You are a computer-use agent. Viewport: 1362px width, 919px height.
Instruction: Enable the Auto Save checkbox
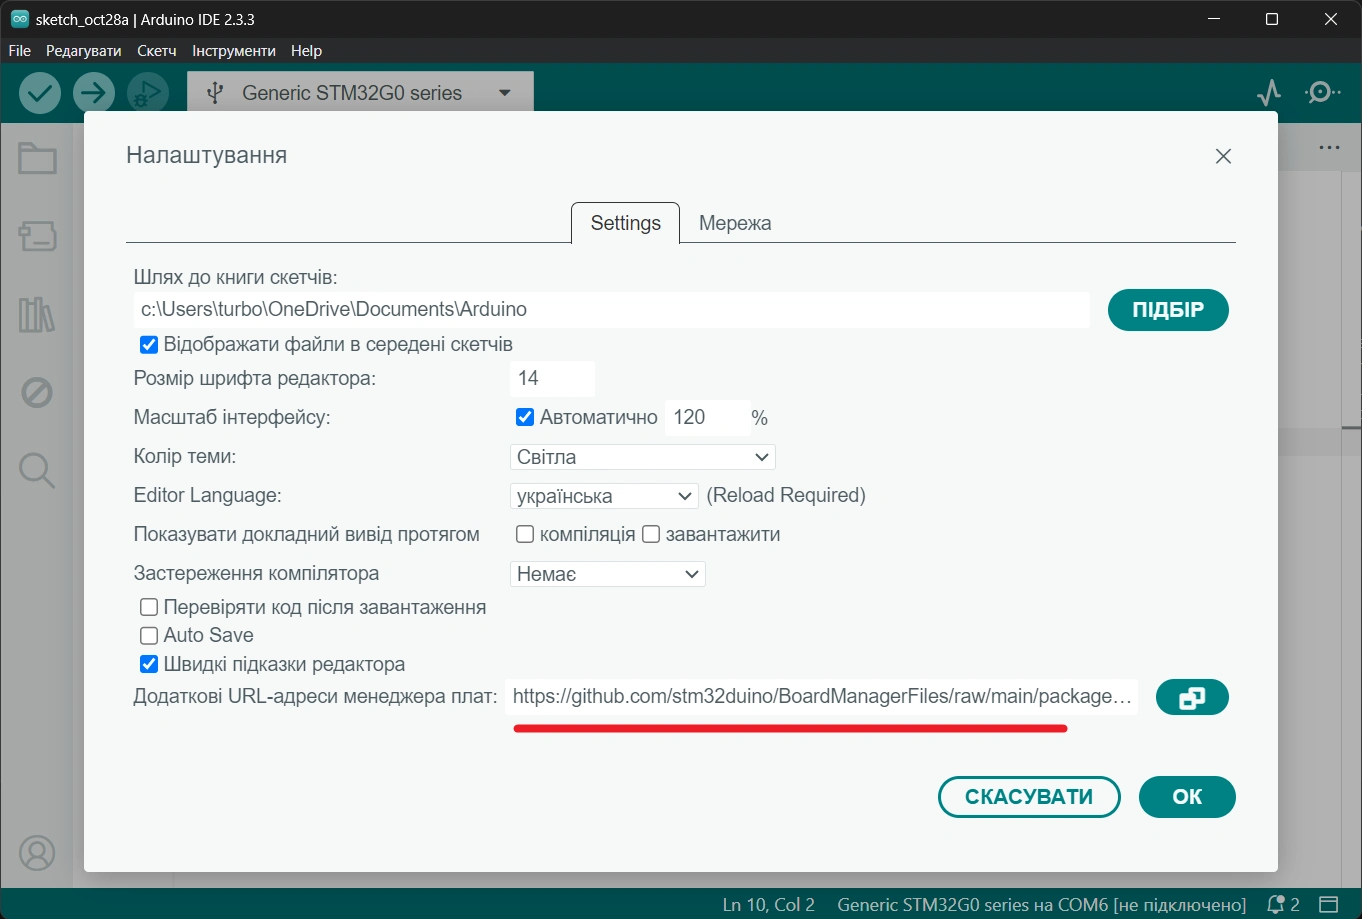pyautogui.click(x=149, y=635)
